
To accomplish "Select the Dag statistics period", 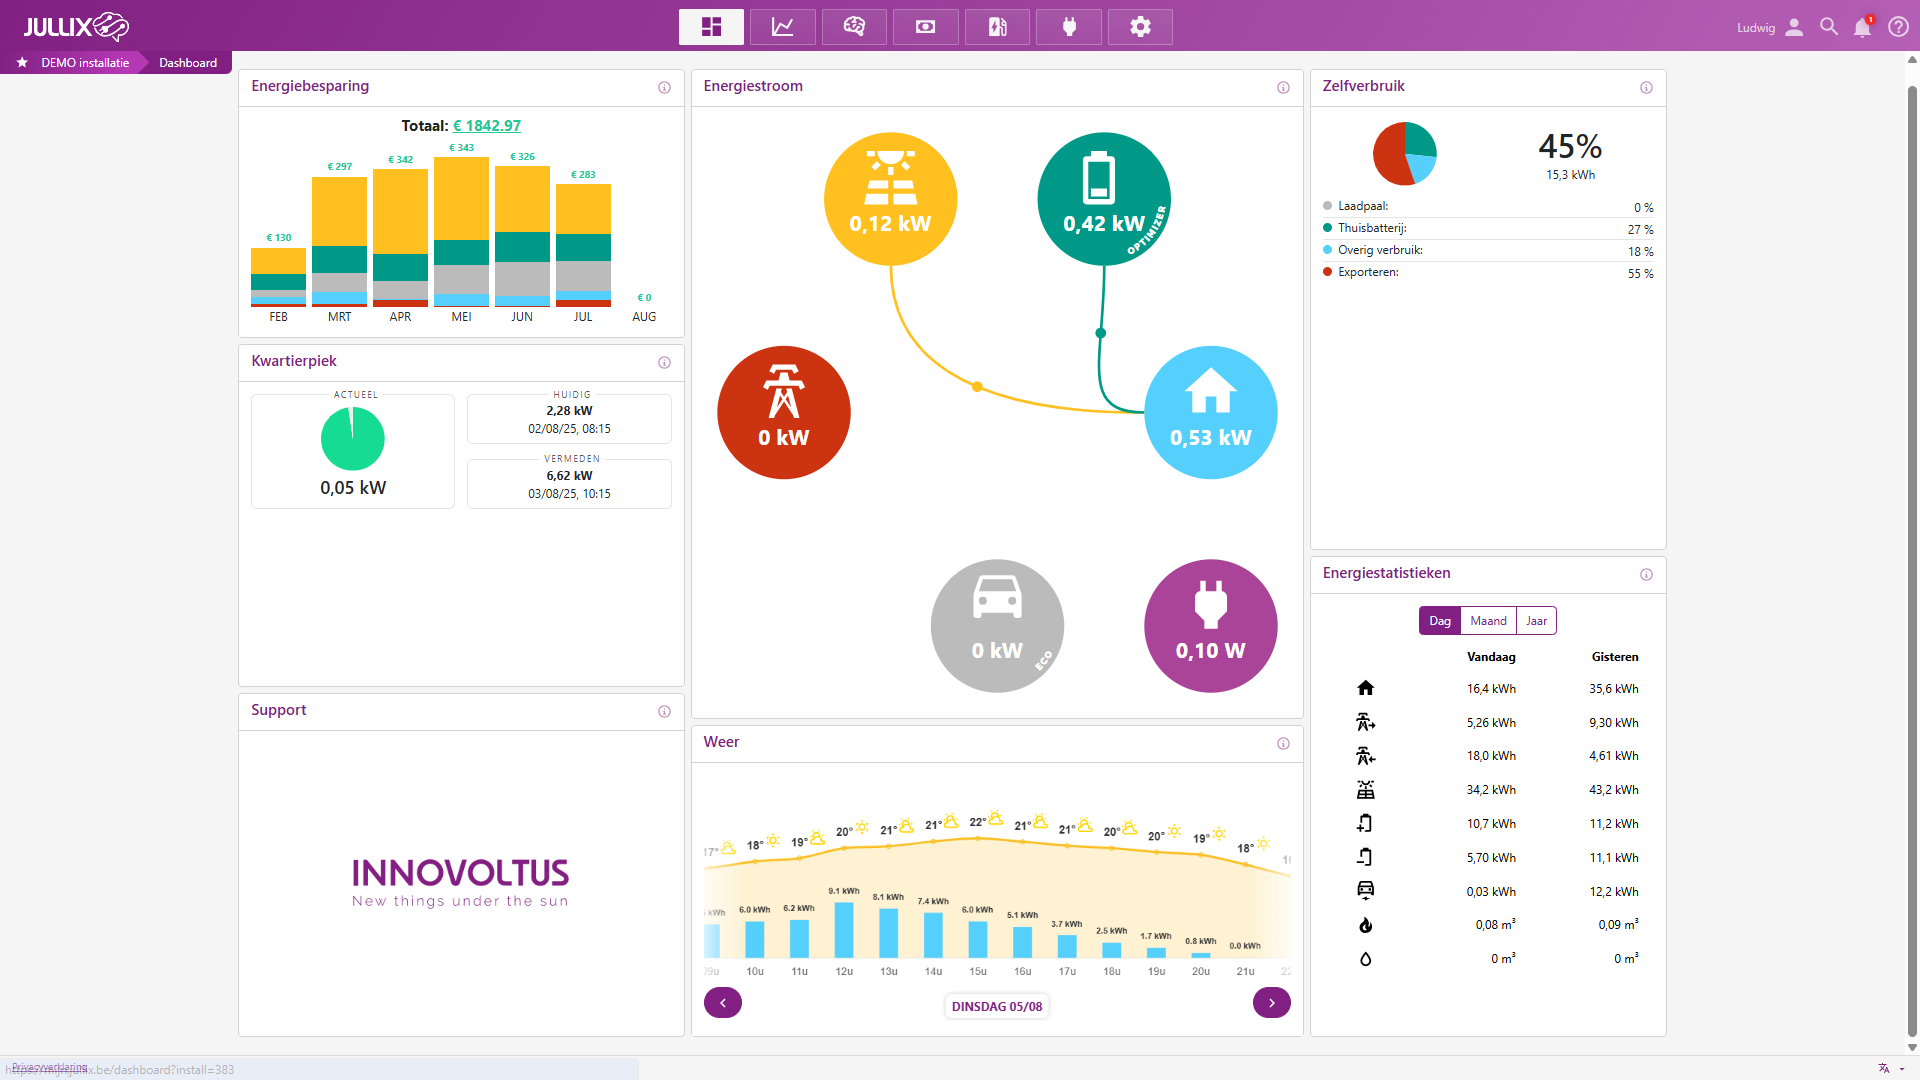I will coord(1439,621).
